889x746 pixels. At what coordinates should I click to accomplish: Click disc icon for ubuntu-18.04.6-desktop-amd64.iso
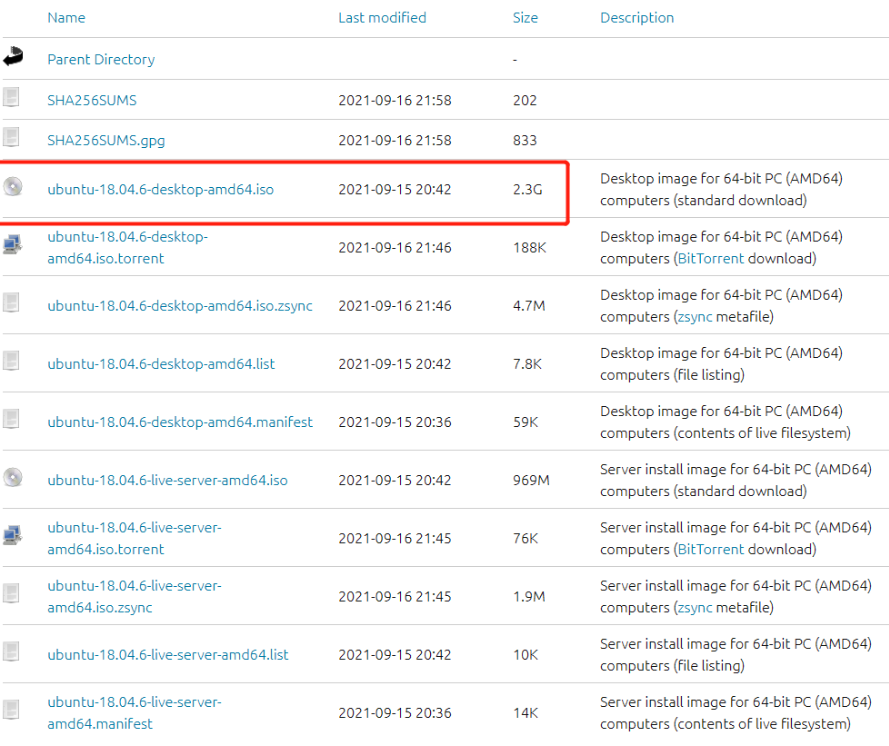point(12,186)
